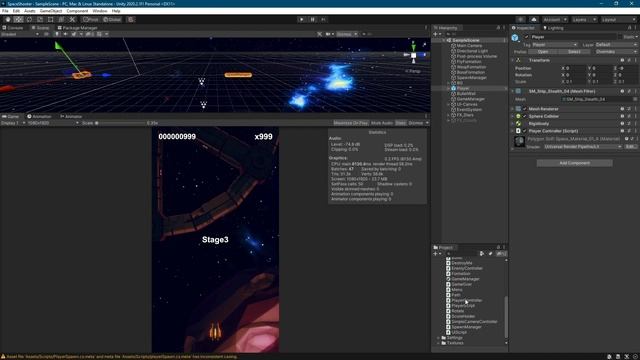This screenshot has height=360, width=640.
Task: Expand FX_Stars in Hierarchy
Action: coord(448,115)
